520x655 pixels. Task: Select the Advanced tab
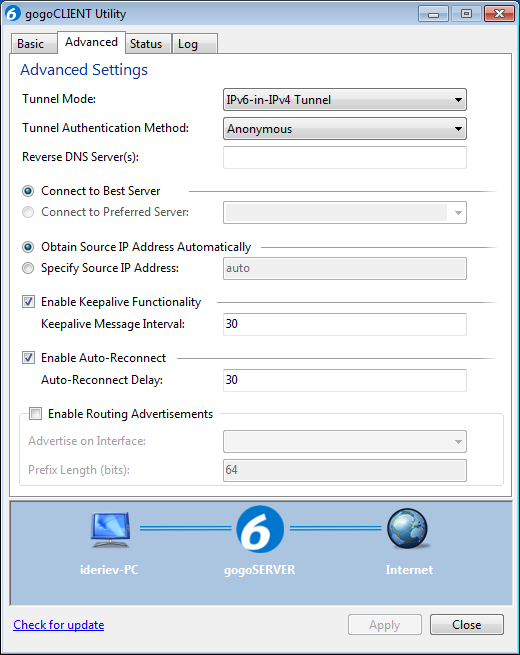click(91, 42)
